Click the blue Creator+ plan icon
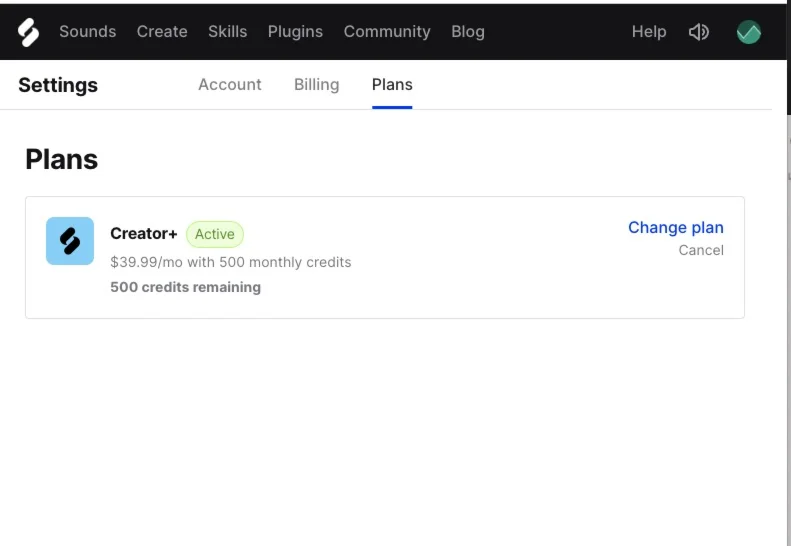 coord(70,241)
